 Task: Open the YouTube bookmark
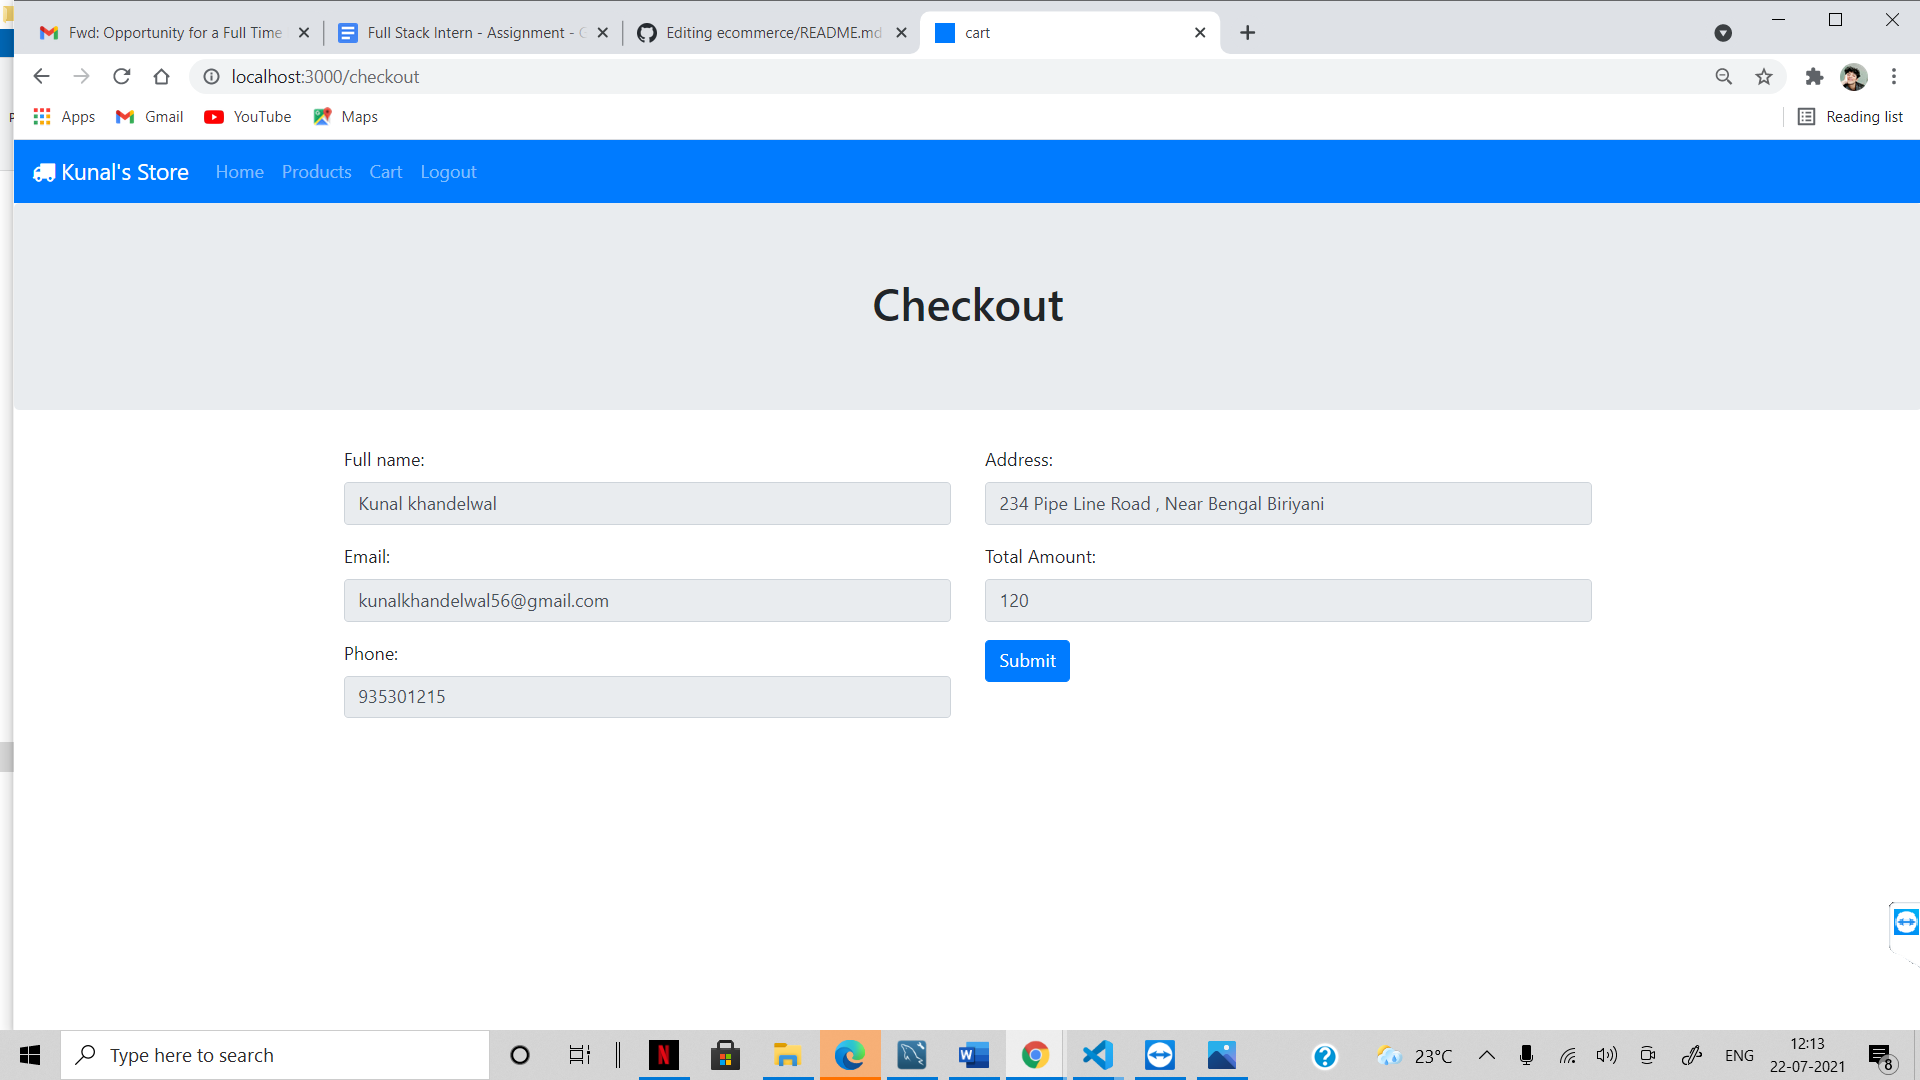248,117
